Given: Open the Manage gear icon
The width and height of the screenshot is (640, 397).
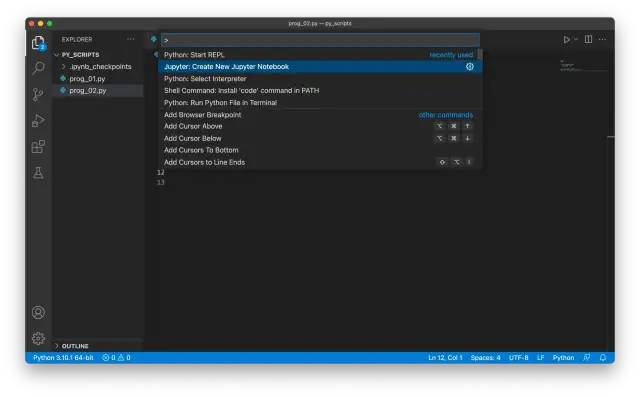Looking at the screenshot, I should pos(38,338).
